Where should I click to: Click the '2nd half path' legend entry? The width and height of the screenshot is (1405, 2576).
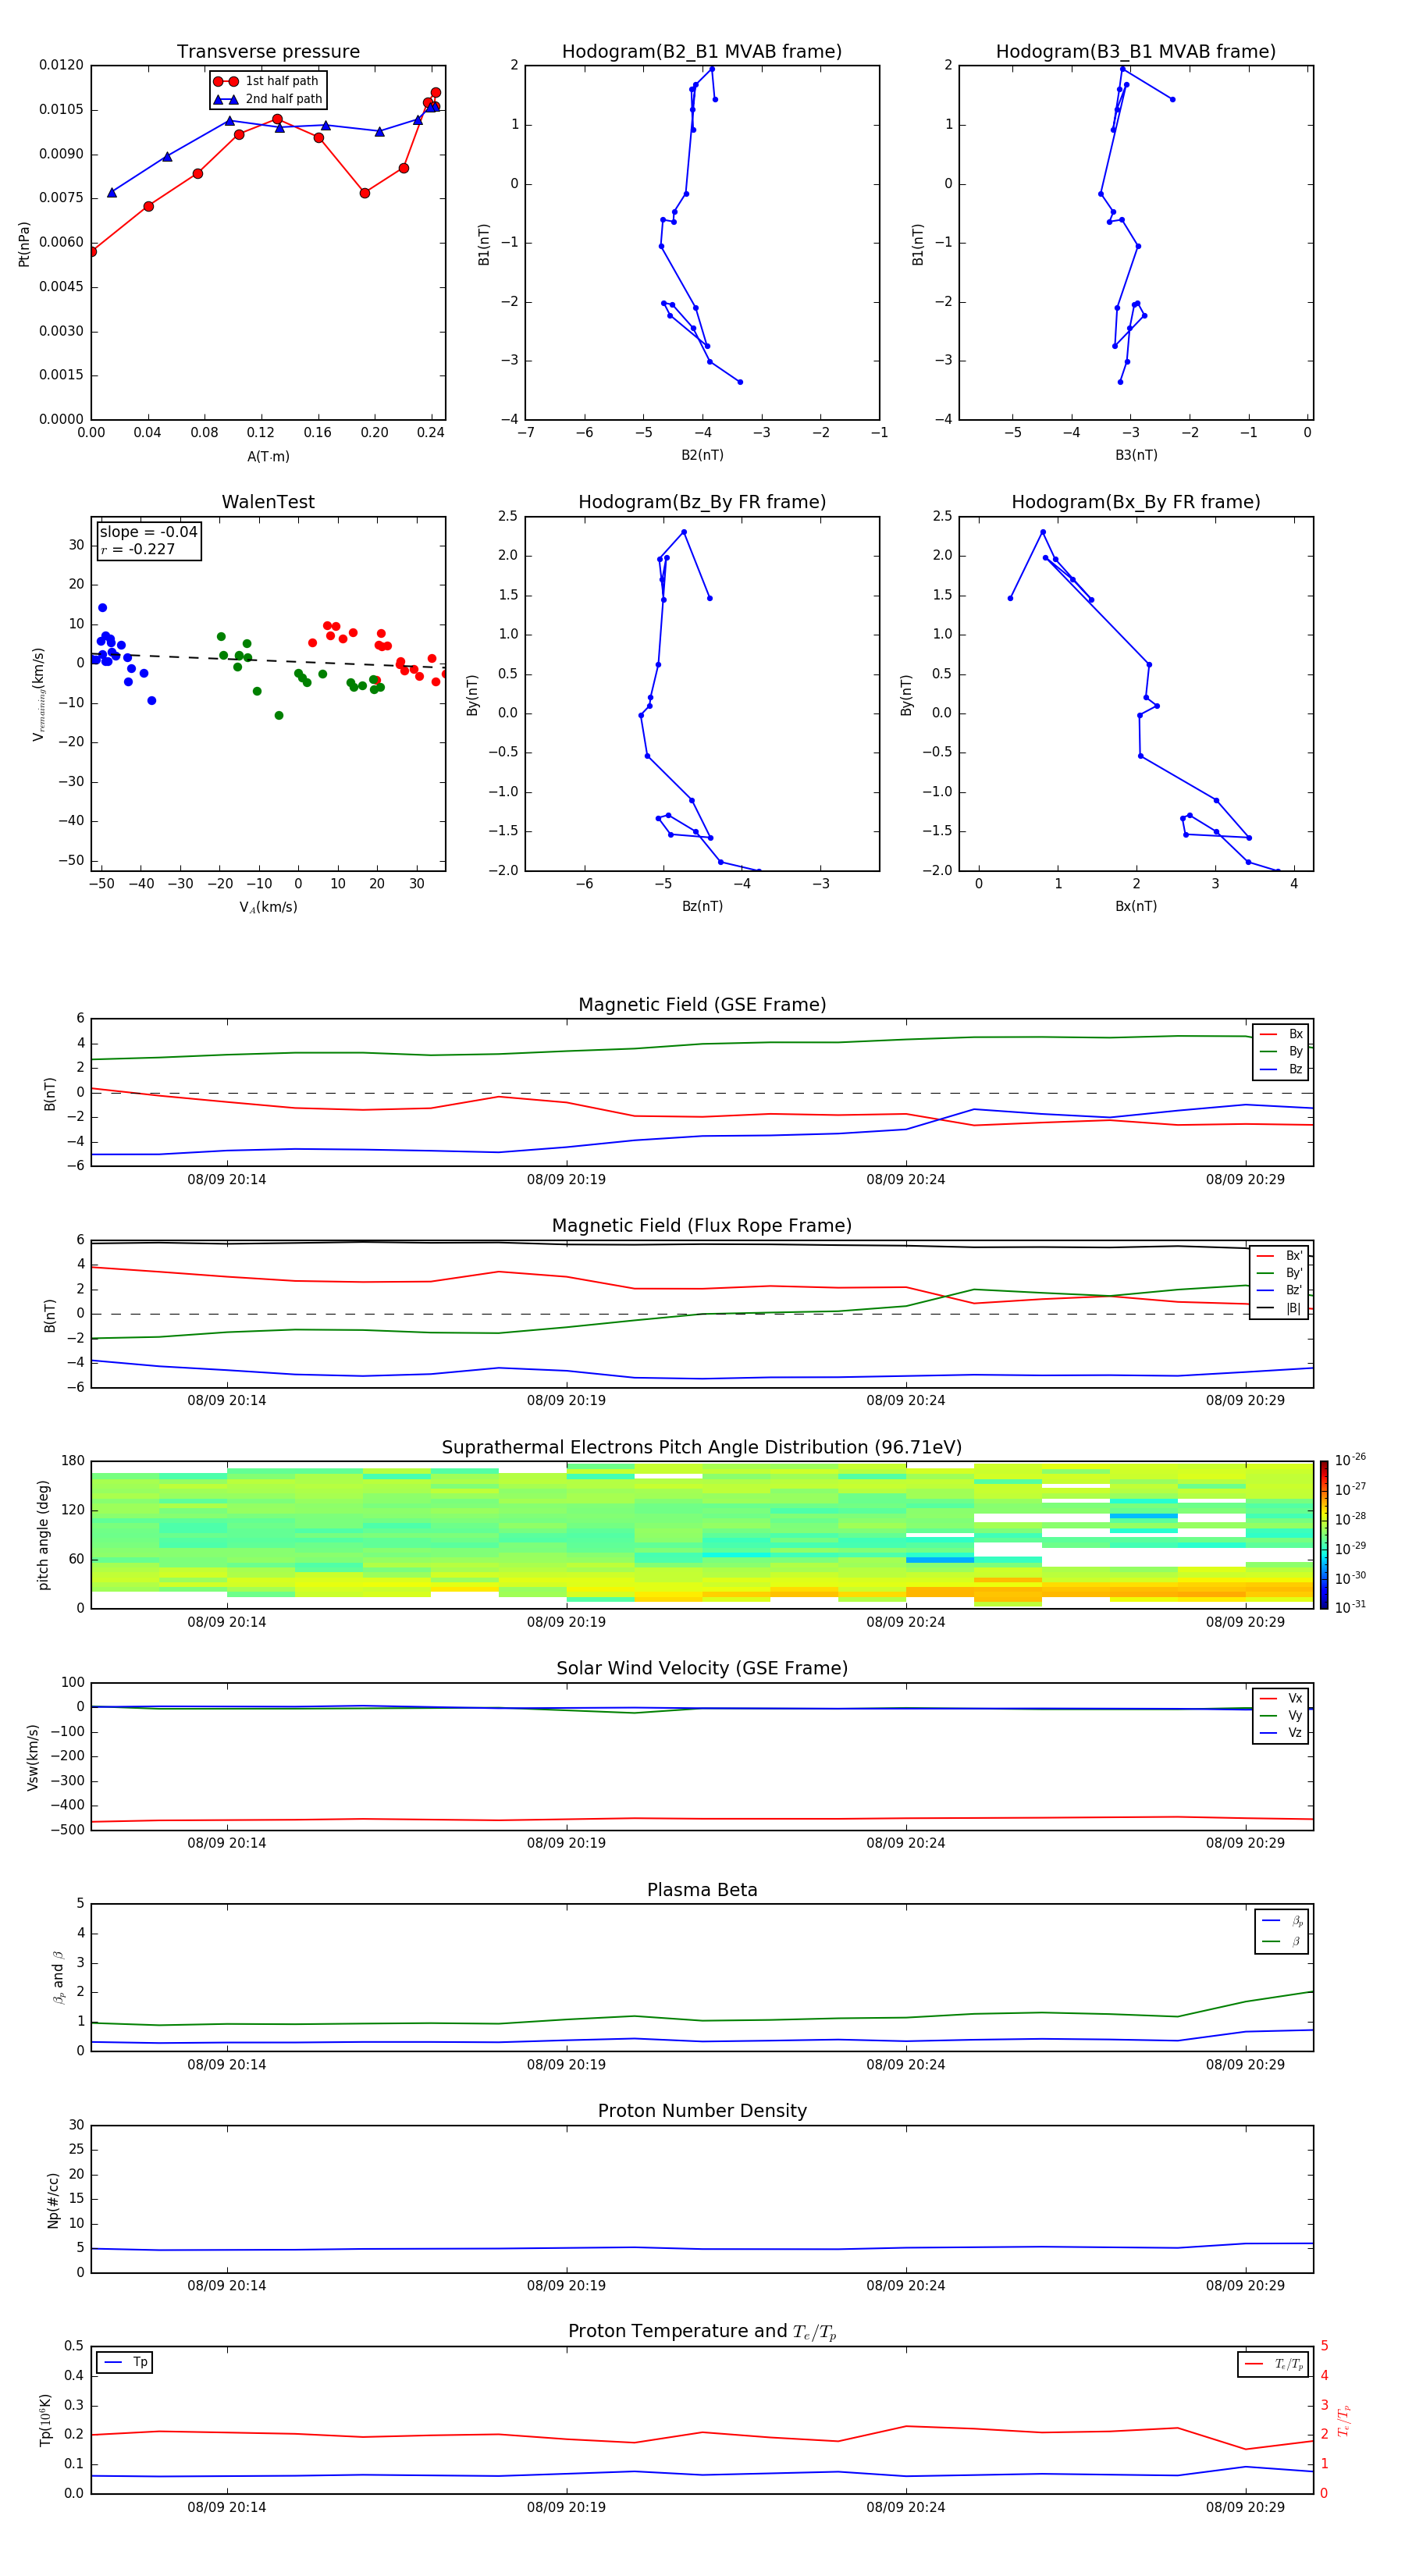[x=268, y=99]
